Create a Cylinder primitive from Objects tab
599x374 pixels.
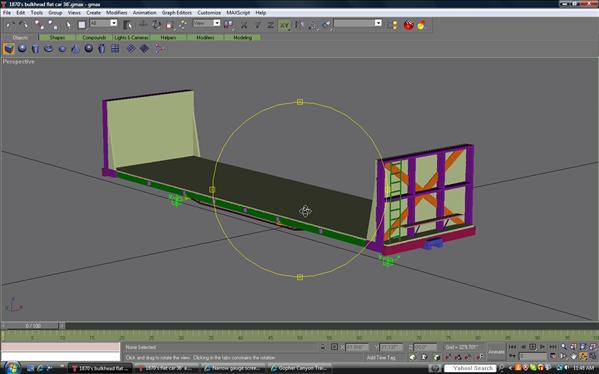click(36, 49)
